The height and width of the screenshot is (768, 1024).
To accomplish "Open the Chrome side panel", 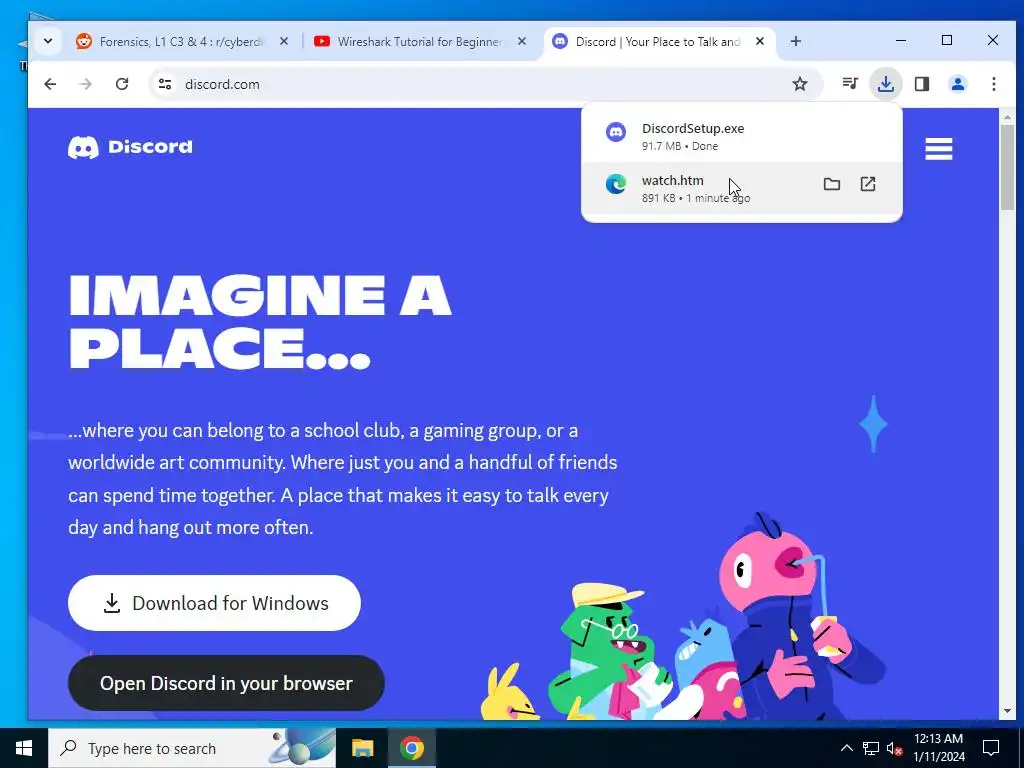I will pos(921,84).
